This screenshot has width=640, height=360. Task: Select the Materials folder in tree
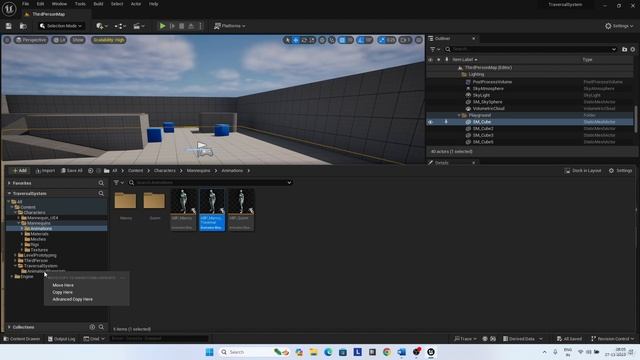coord(39,234)
